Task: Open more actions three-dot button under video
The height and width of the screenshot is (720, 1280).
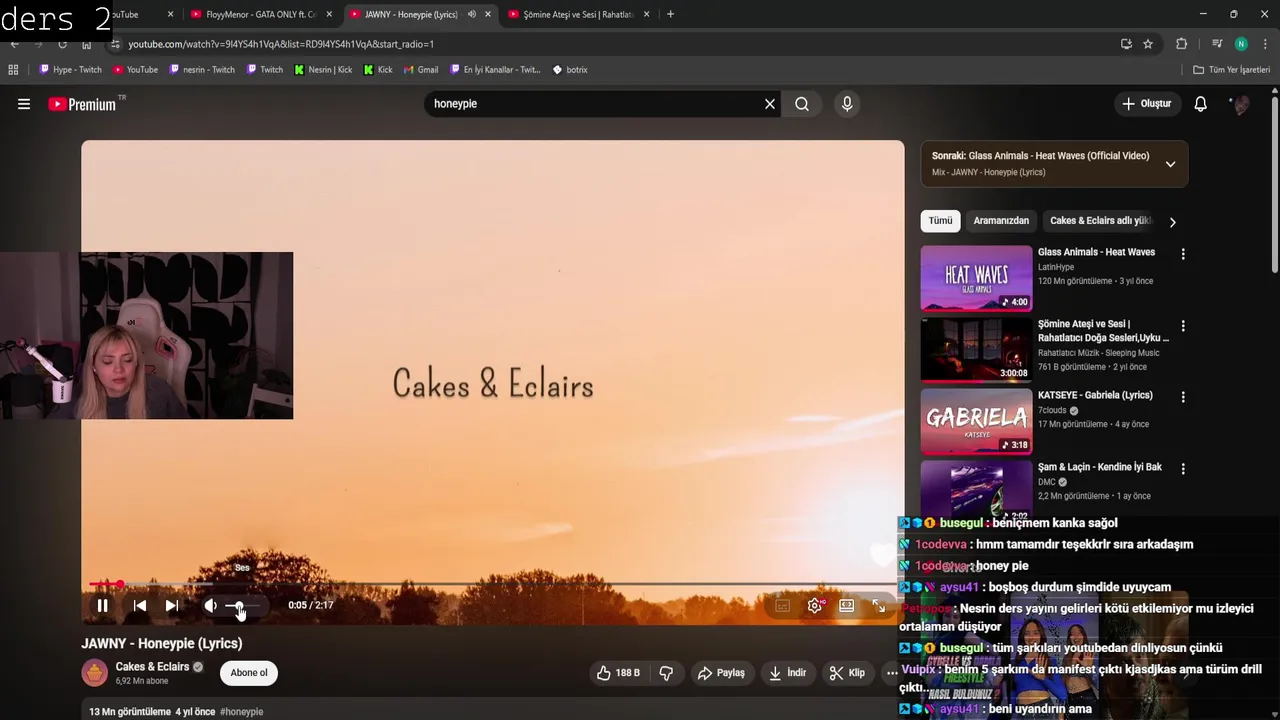Action: (x=891, y=673)
